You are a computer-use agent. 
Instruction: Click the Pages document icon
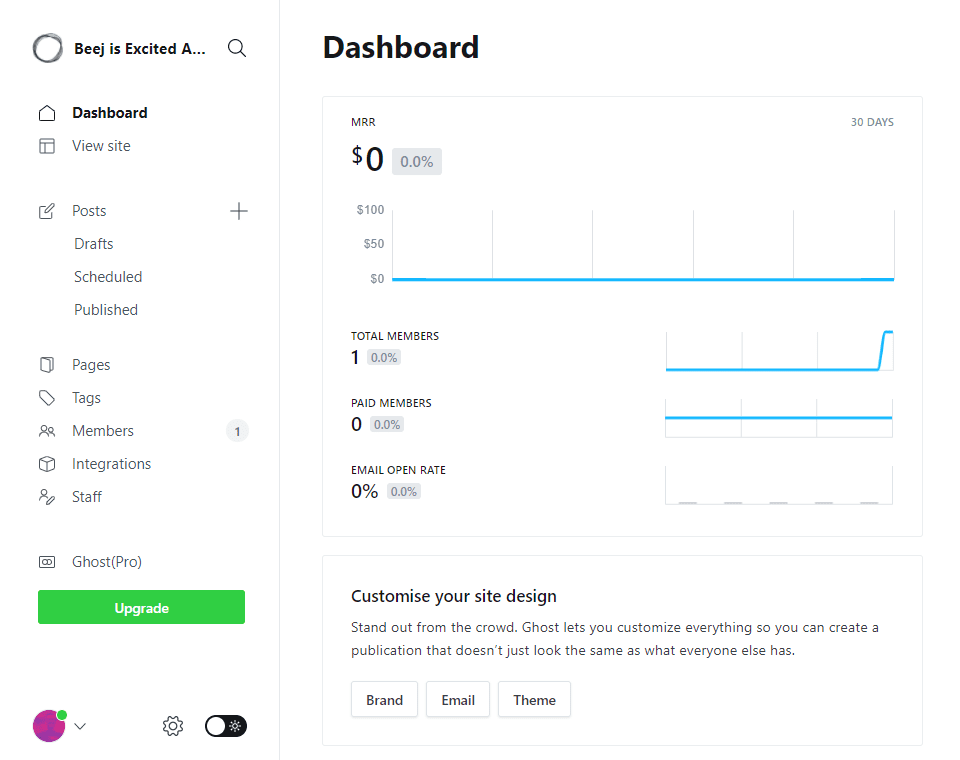(x=47, y=365)
